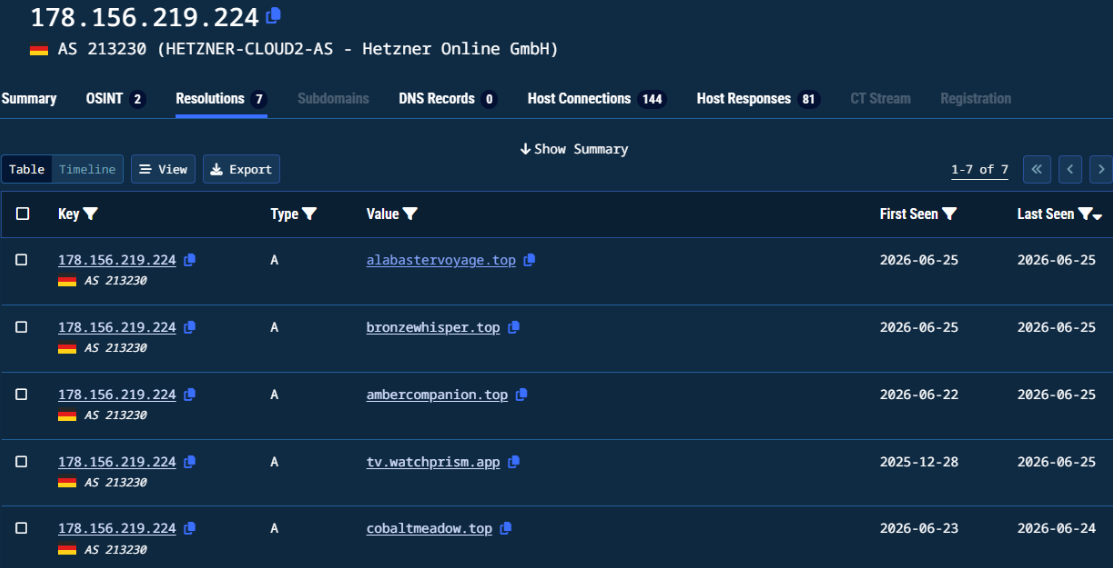1113x568 pixels.
Task: Toggle Last Seen sort direction arrow
Action: tap(1098, 216)
